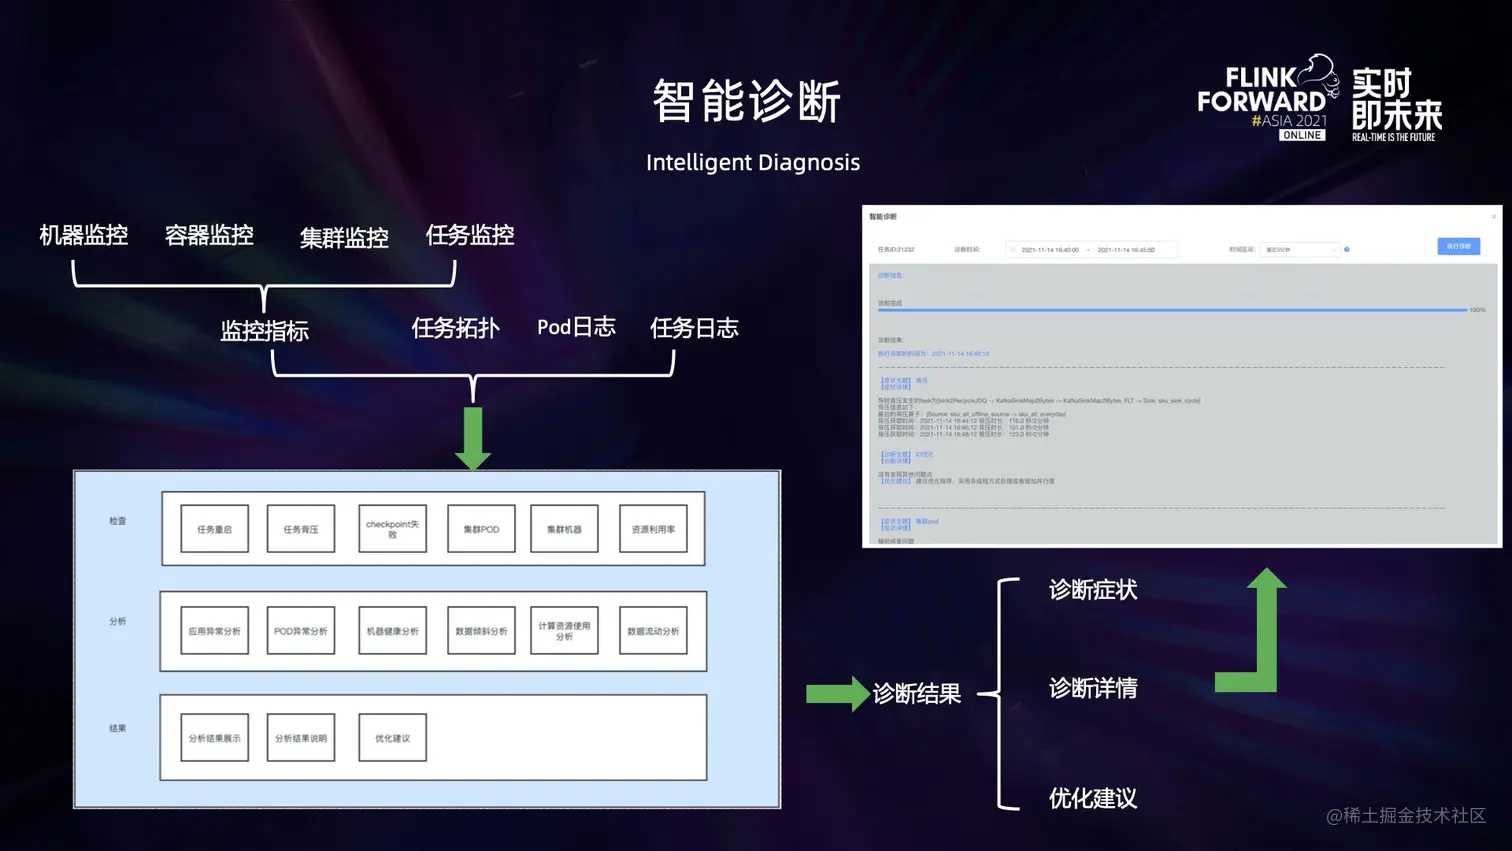The height and width of the screenshot is (851, 1512).
Task: Click the 检查 row label
Action: click(118, 521)
